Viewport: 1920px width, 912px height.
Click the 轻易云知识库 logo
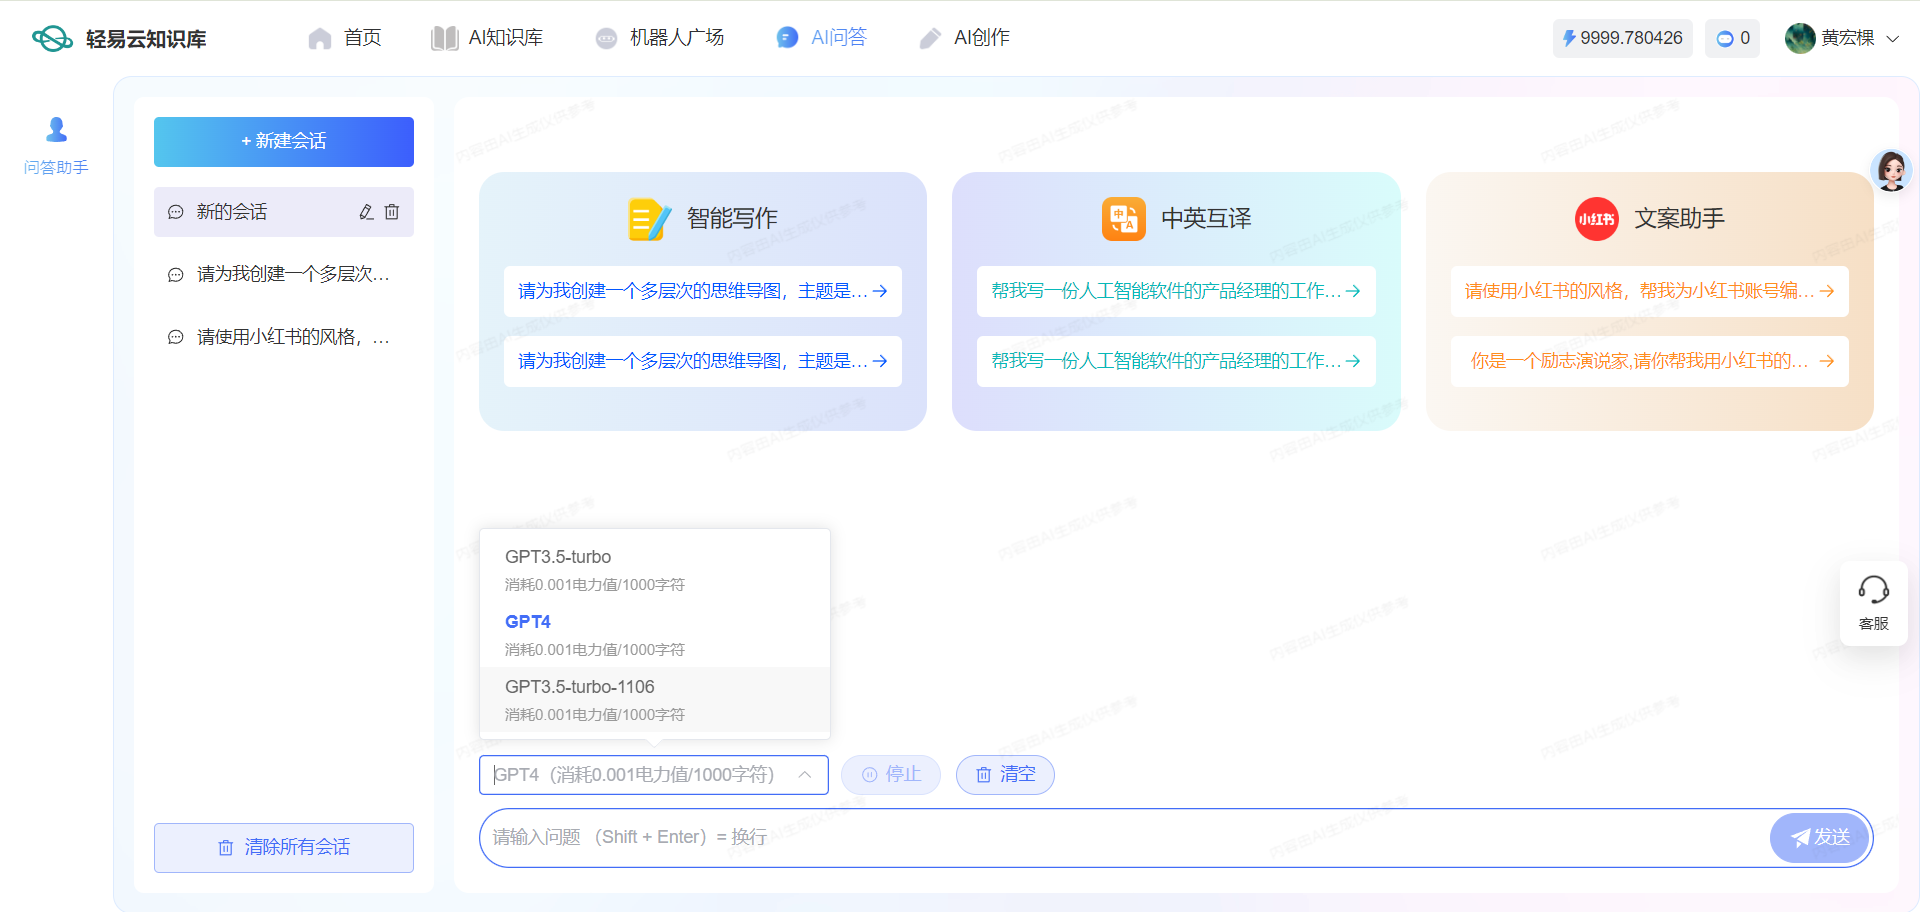(119, 39)
